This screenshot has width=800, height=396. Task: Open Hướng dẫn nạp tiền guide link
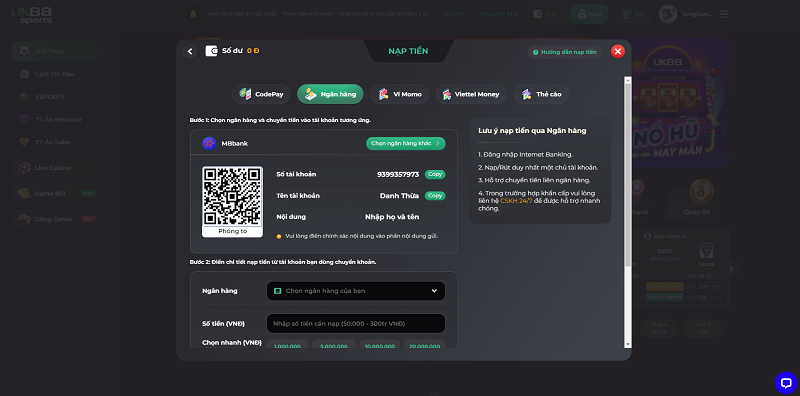[565, 52]
